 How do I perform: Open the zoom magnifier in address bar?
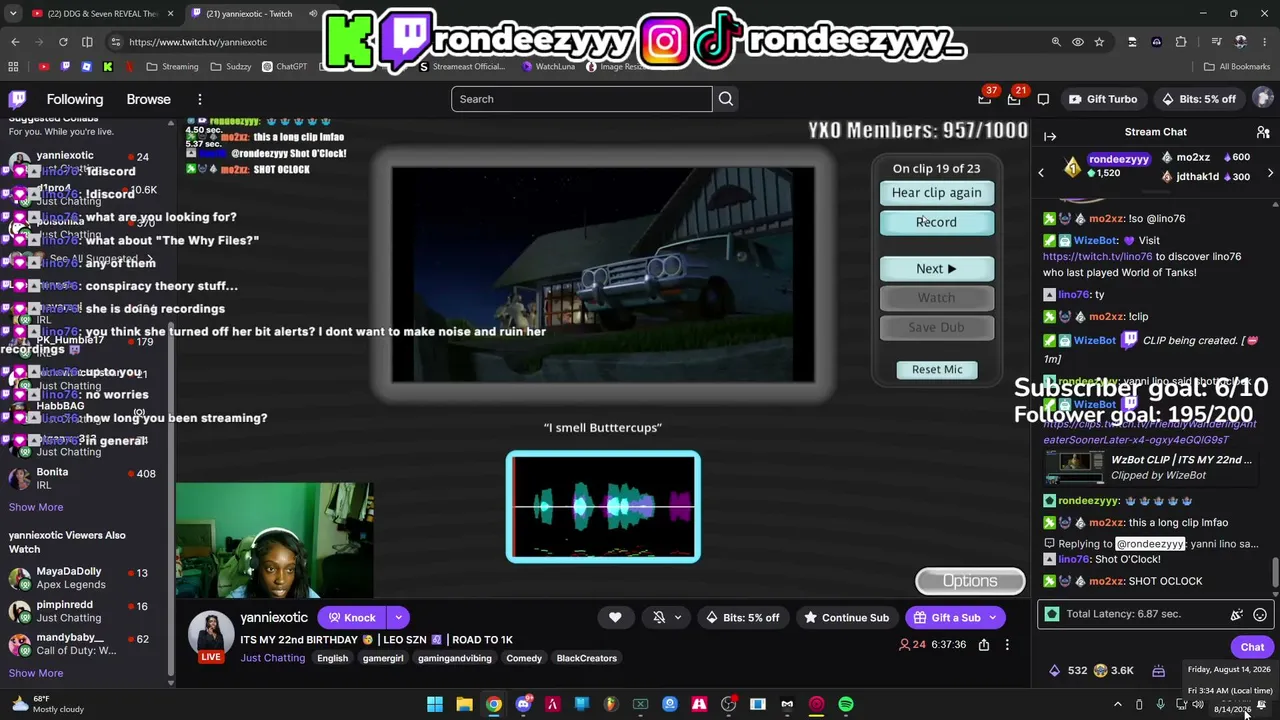point(1056,42)
